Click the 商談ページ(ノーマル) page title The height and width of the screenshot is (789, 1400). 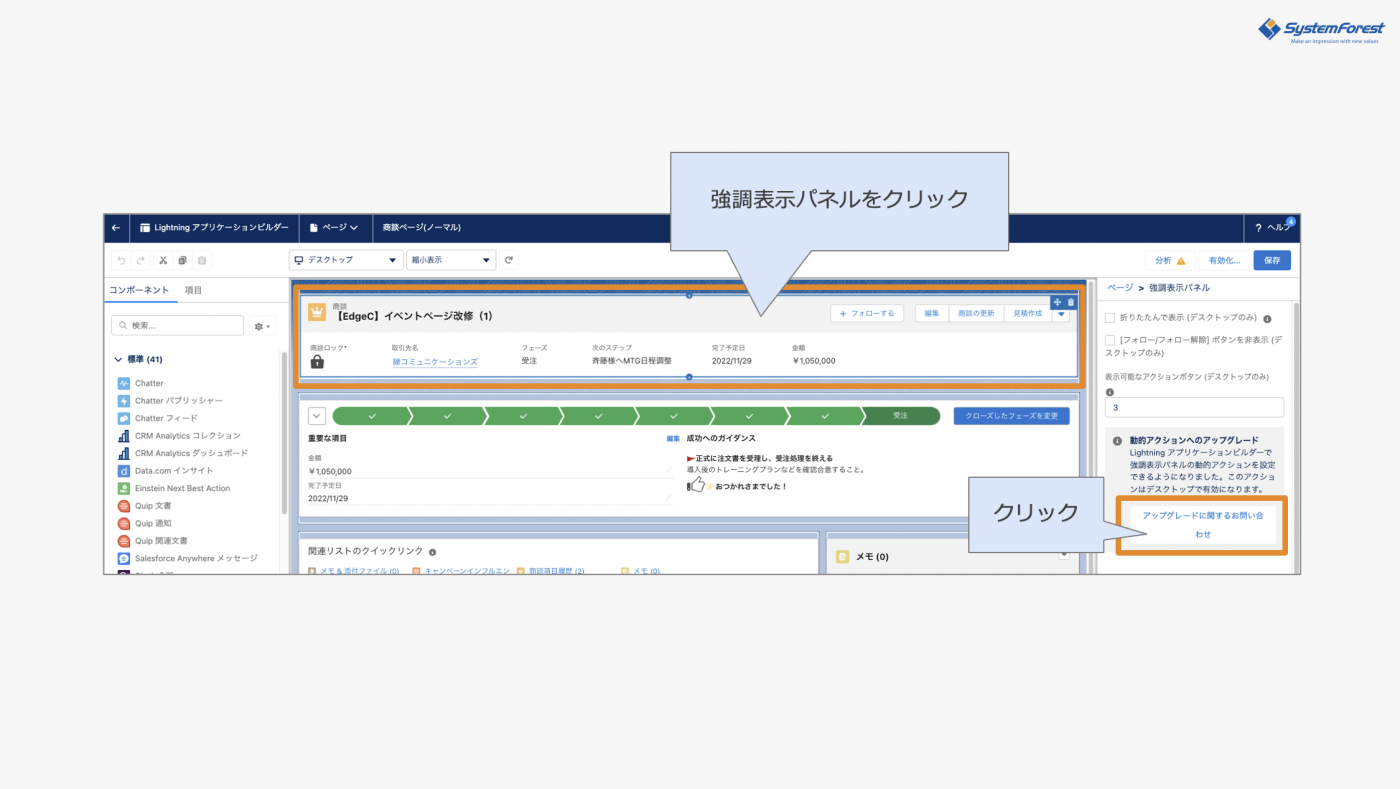(422, 228)
